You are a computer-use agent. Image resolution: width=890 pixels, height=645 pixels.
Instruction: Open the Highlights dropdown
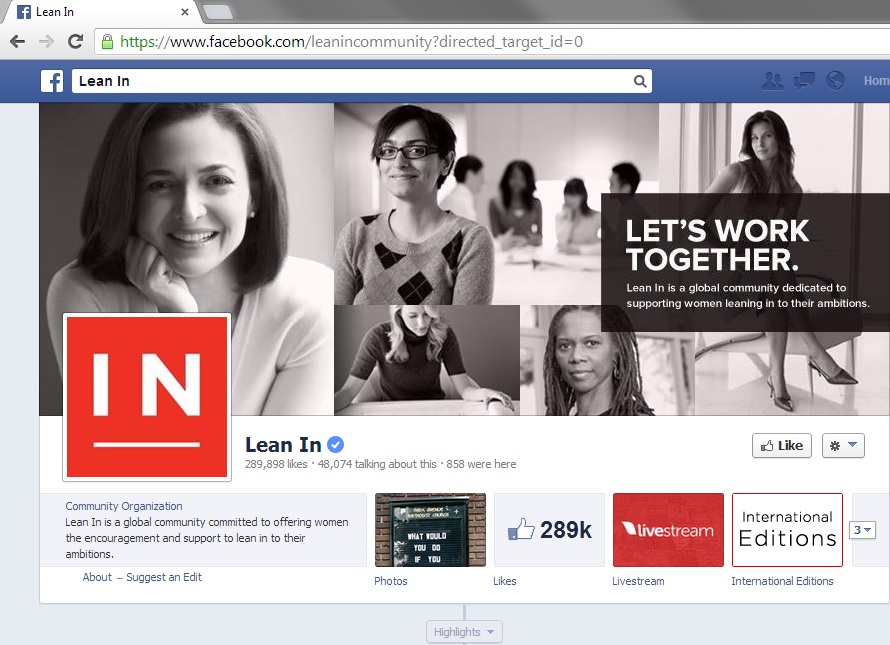(x=464, y=632)
